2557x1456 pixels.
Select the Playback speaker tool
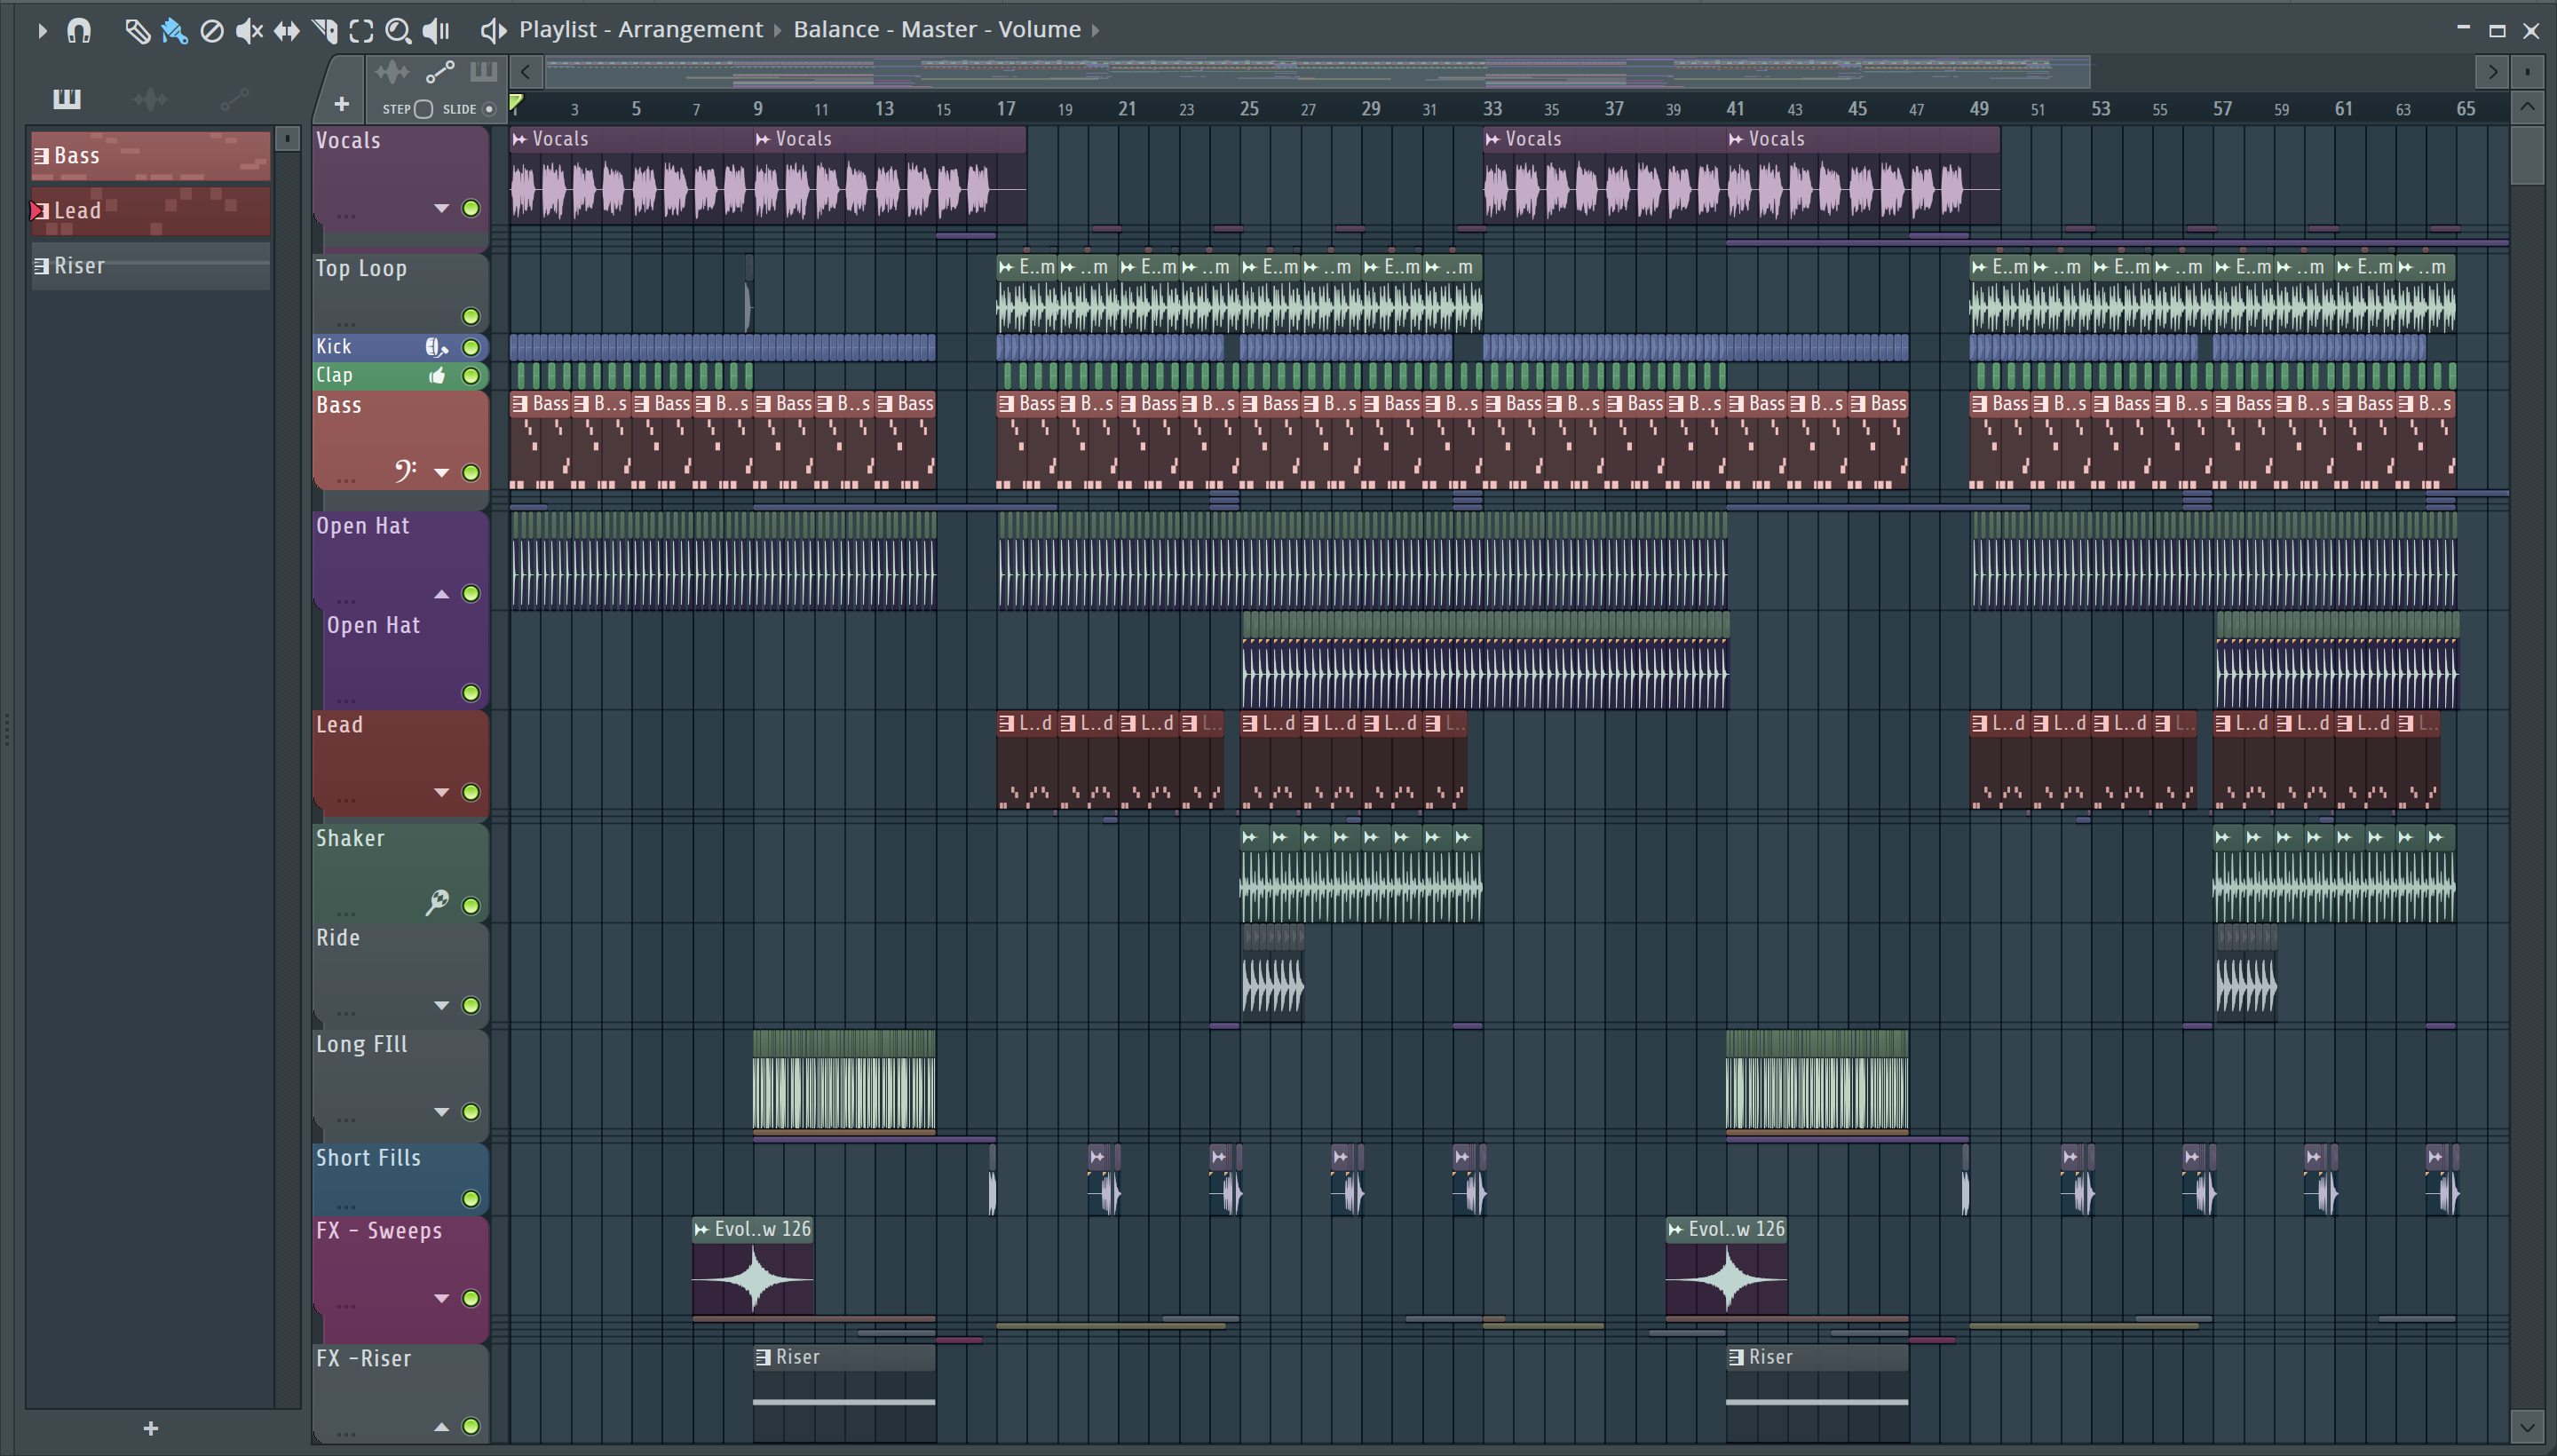[436, 31]
